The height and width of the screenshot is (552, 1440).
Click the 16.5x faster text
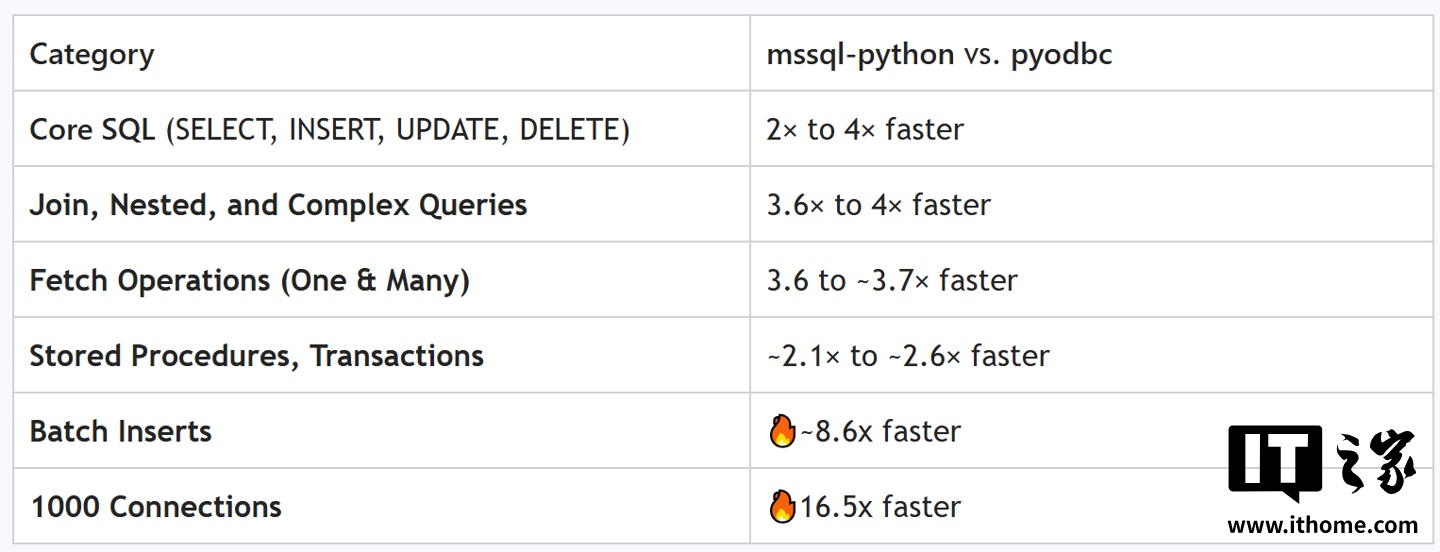(880, 507)
